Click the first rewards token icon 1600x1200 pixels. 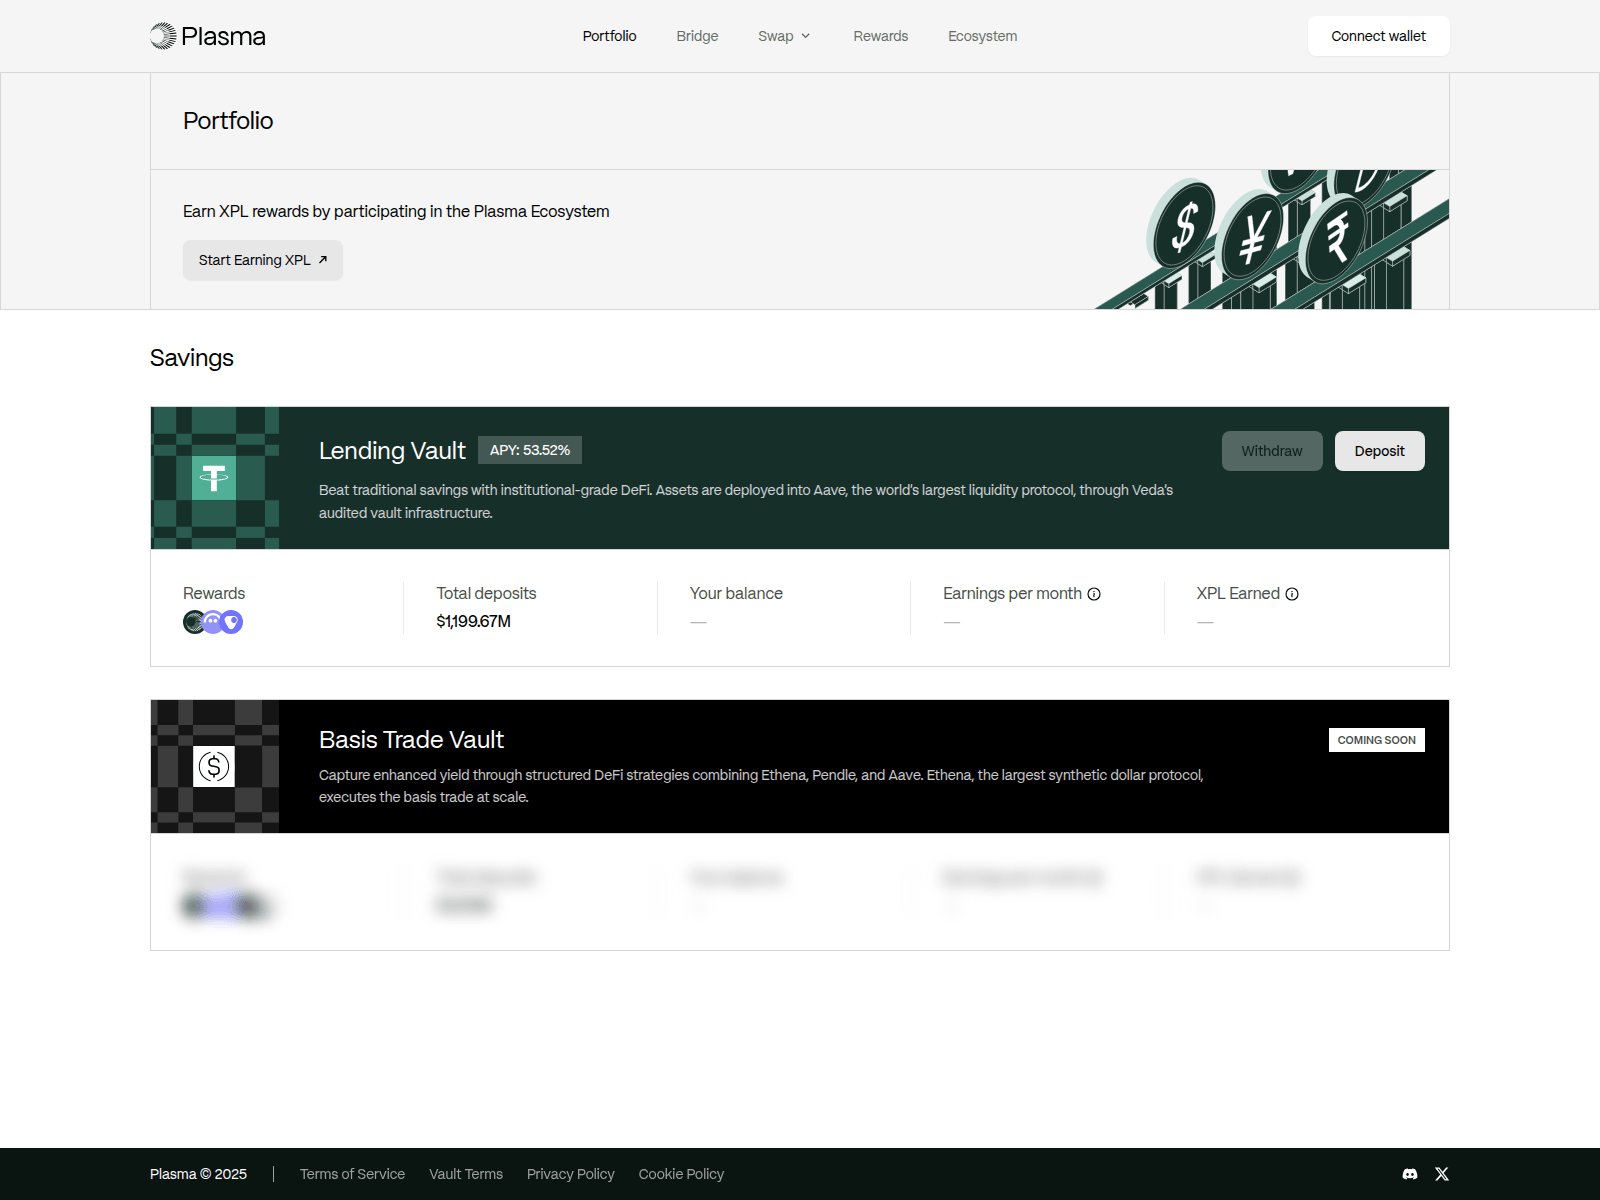pyautogui.click(x=194, y=622)
